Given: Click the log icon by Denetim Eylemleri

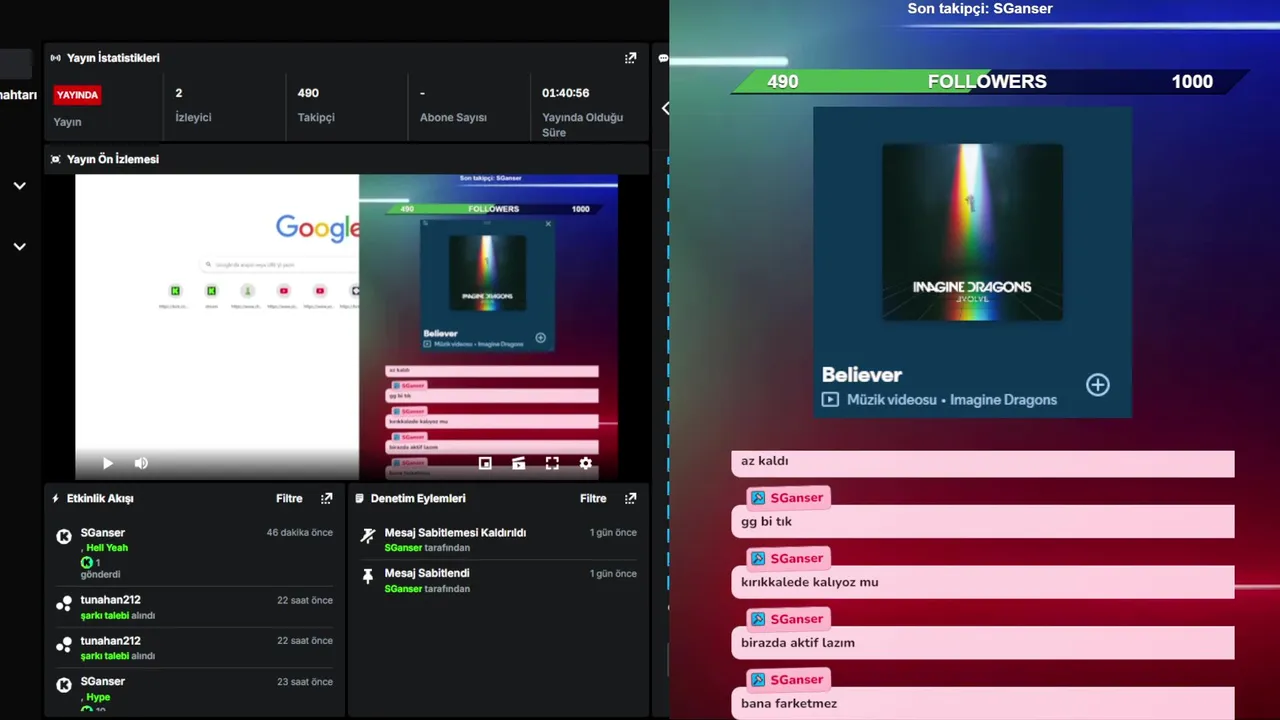Looking at the screenshot, I should 360,498.
